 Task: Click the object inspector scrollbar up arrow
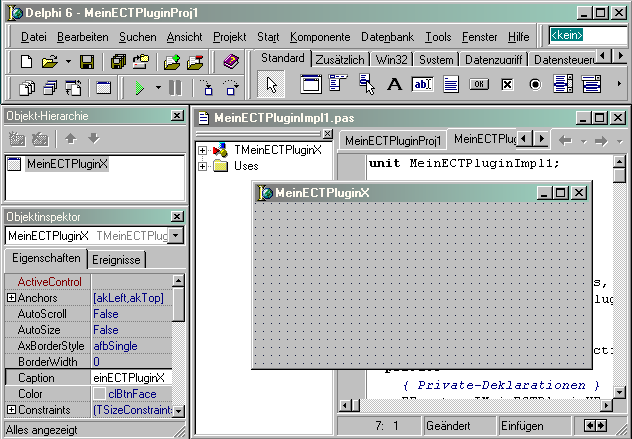click(178, 280)
